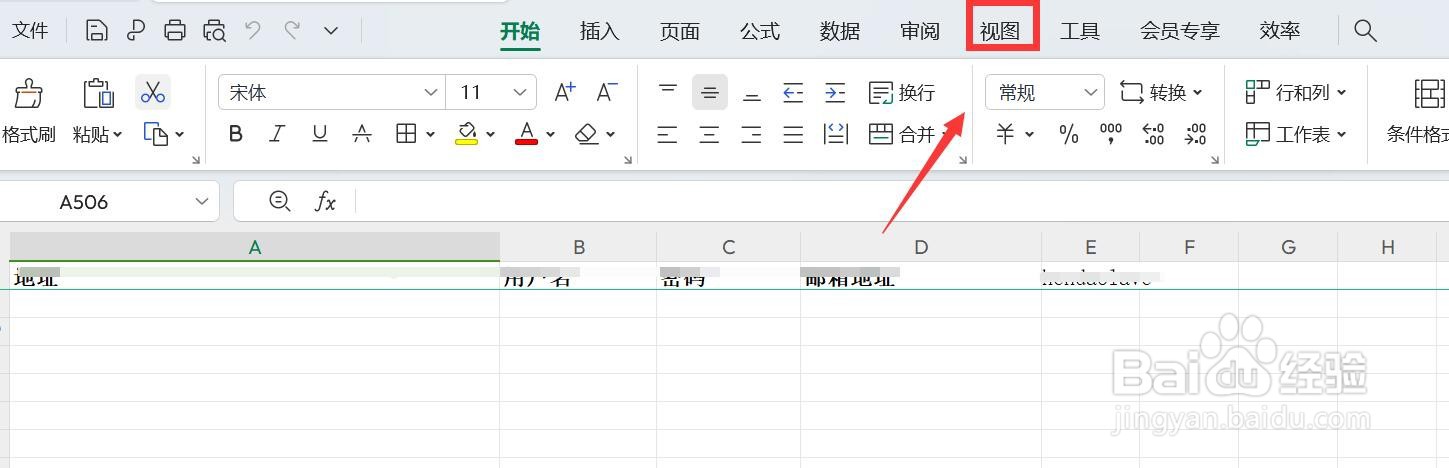
Task: Decrease indent icon
Action: pyautogui.click(x=793, y=92)
